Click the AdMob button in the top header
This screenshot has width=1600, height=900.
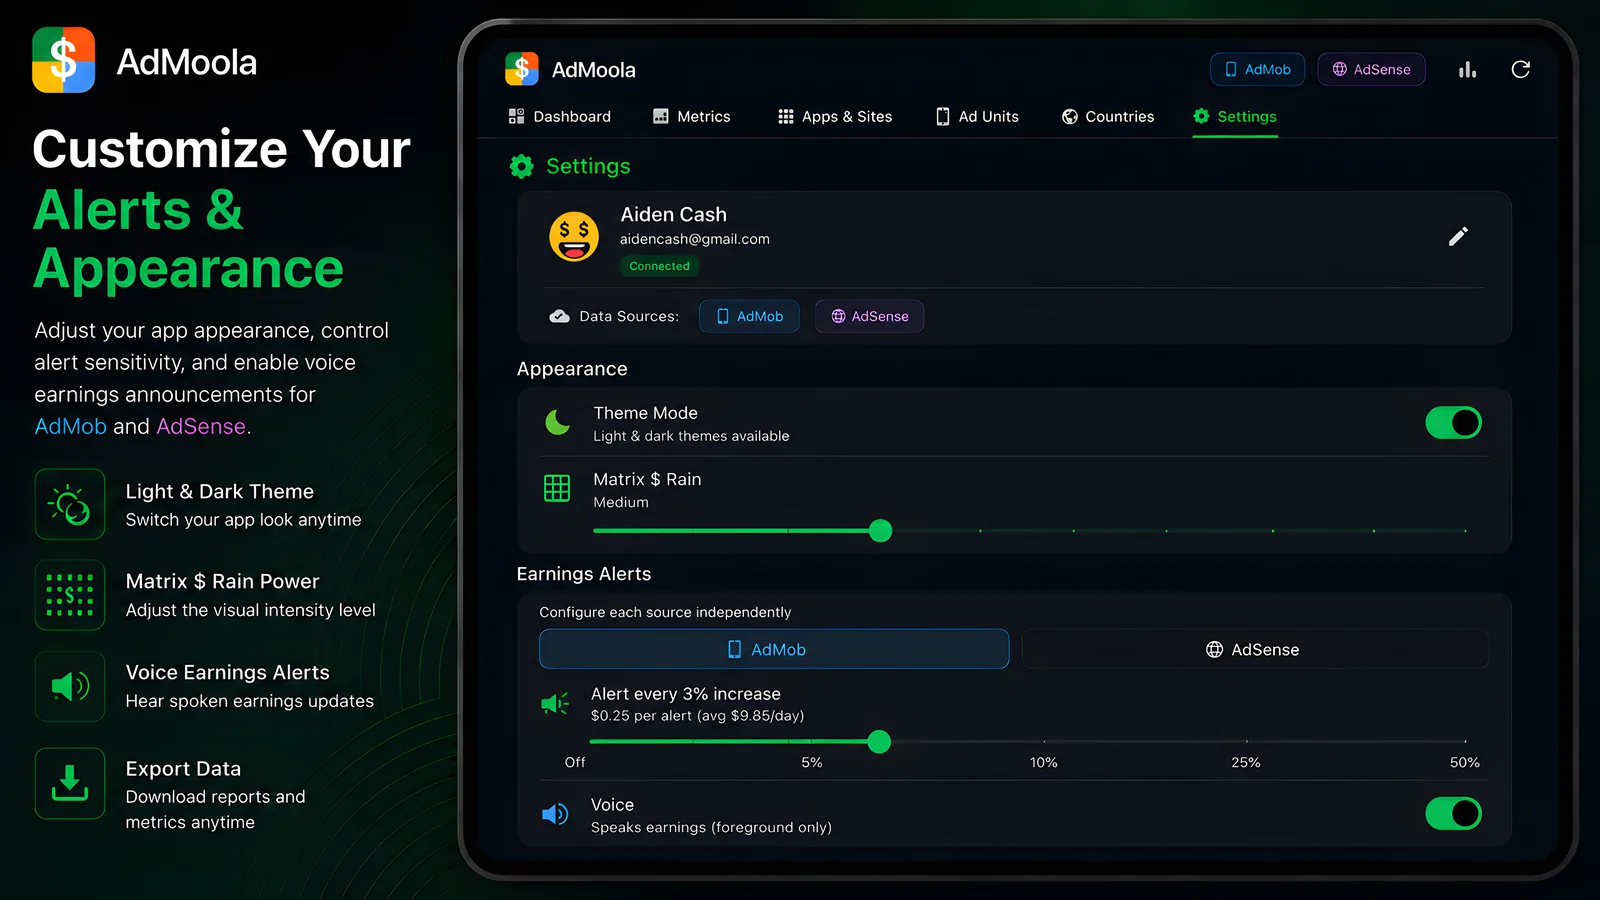click(x=1257, y=69)
